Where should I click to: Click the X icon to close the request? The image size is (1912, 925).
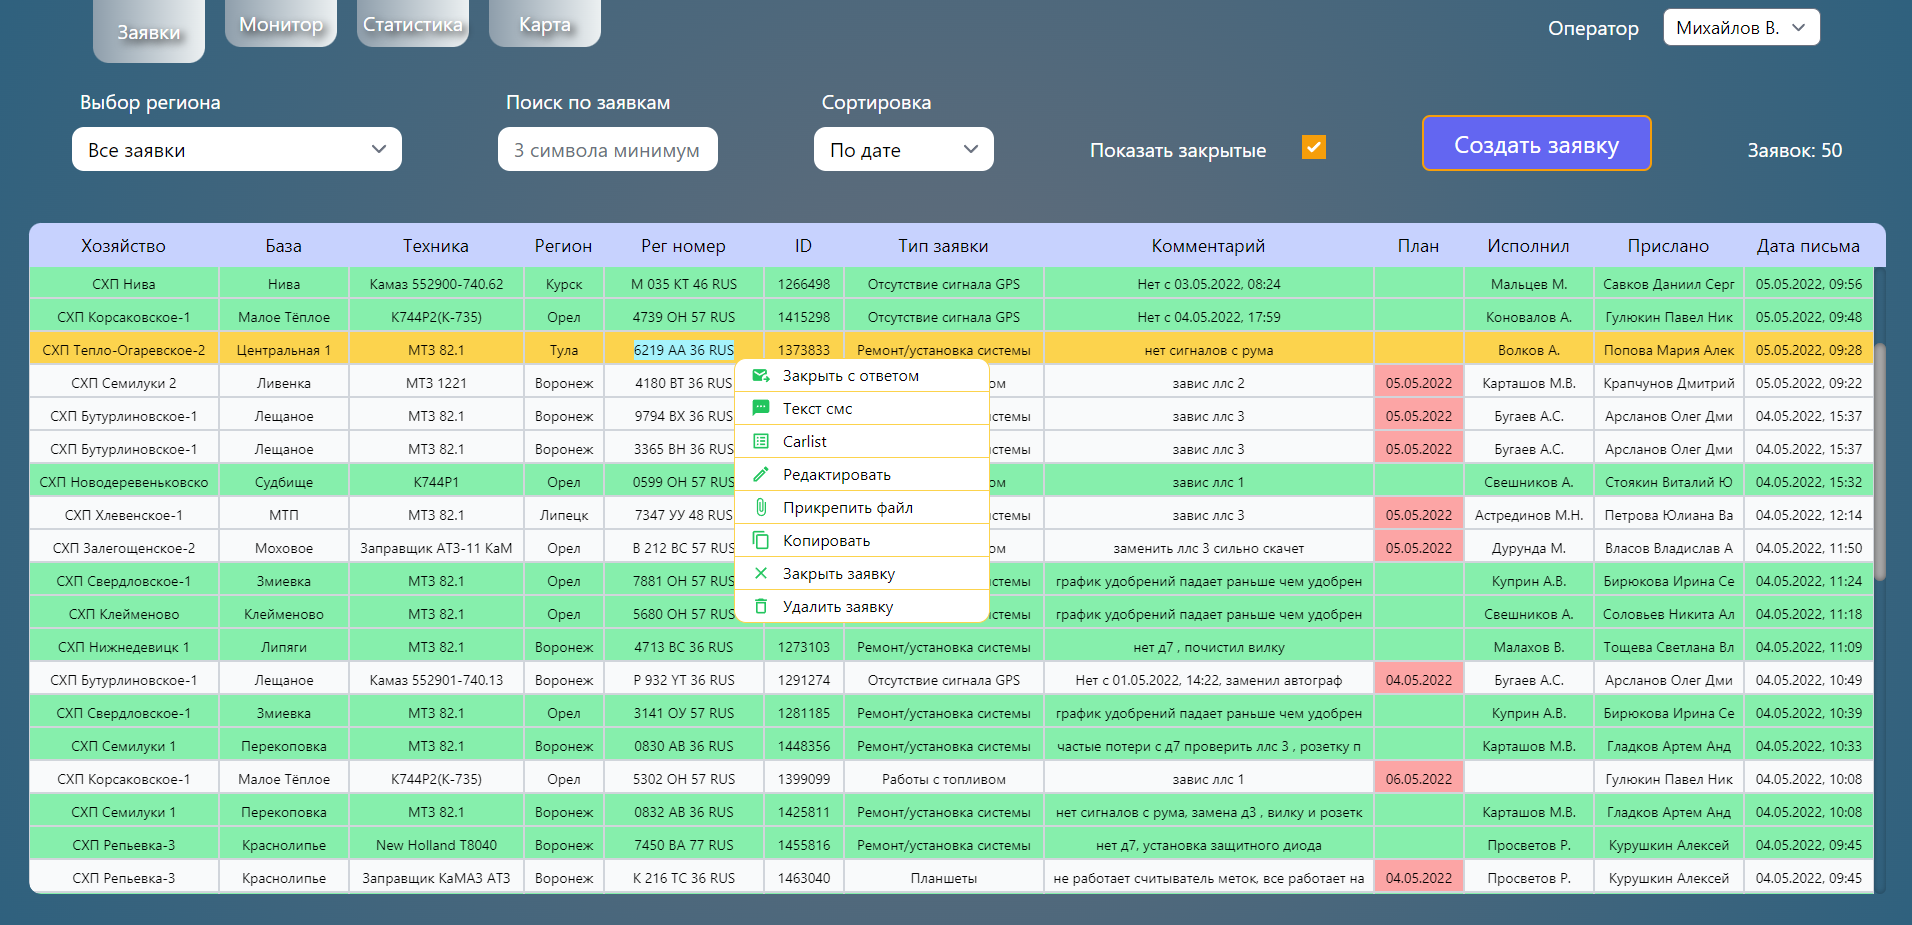click(761, 572)
